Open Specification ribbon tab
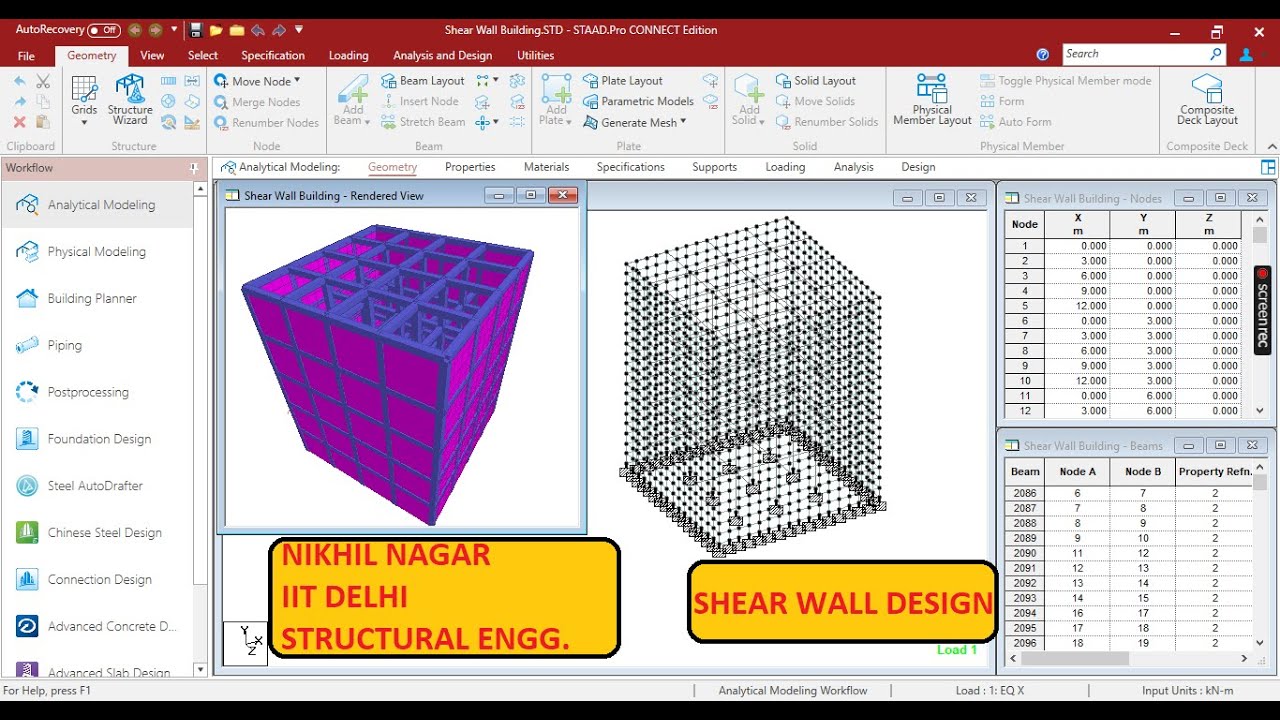Screen dimensions: 1280x720 pos(273,56)
